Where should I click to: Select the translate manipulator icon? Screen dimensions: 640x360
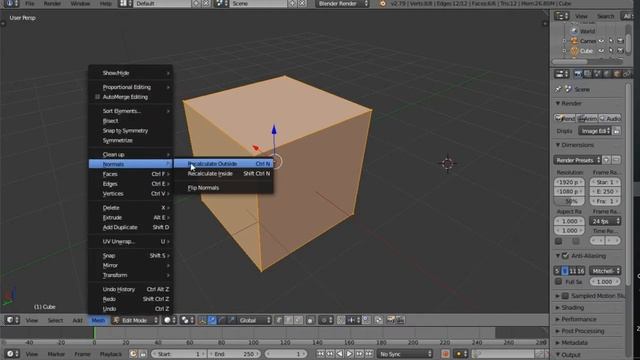click(212, 320)
